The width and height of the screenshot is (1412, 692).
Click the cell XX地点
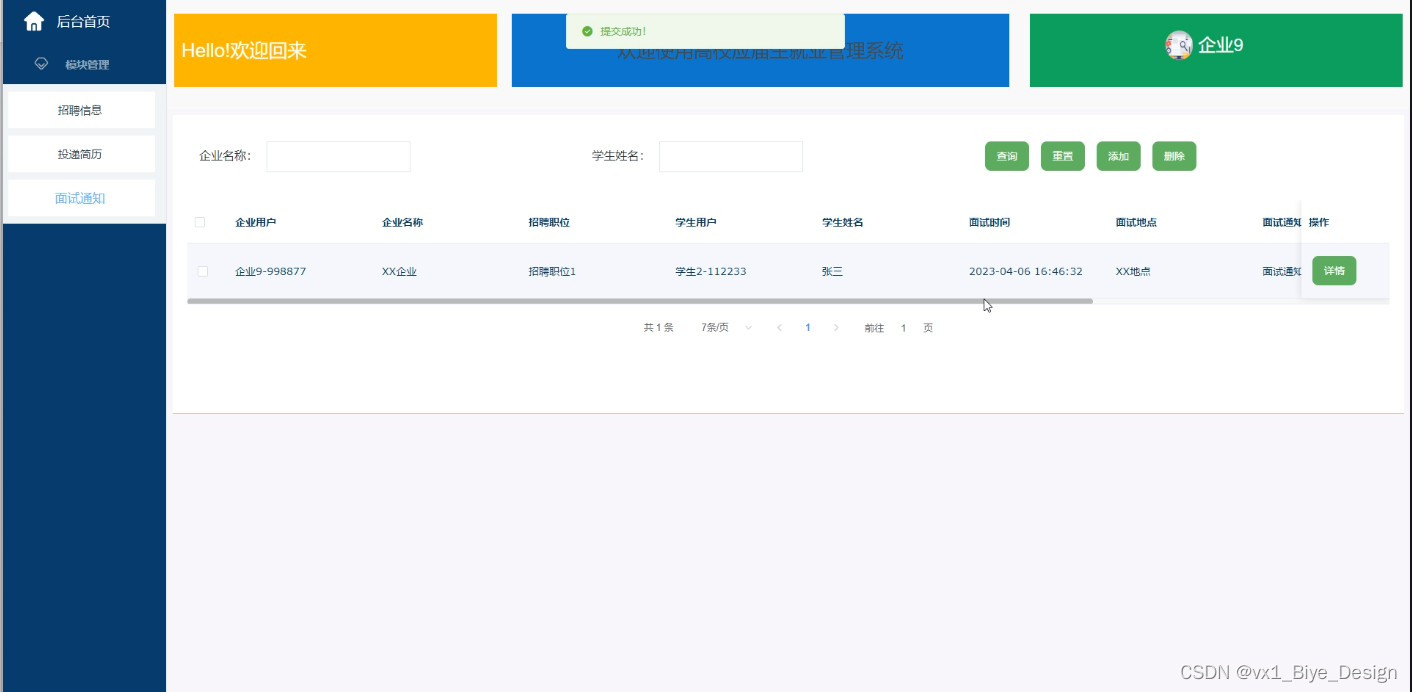click(1133, 271)
